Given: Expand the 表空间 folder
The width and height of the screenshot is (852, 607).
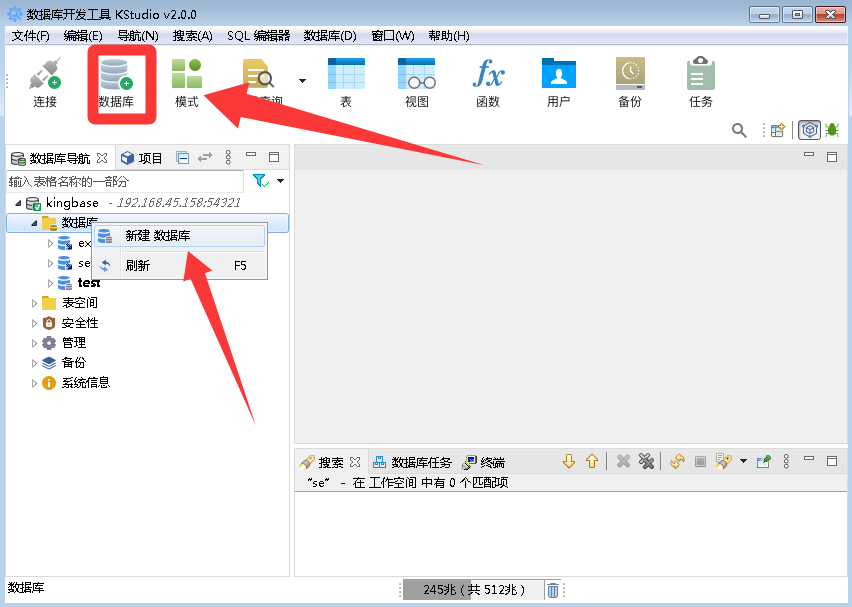Looking at the screenshot, I should coord(34,303).
